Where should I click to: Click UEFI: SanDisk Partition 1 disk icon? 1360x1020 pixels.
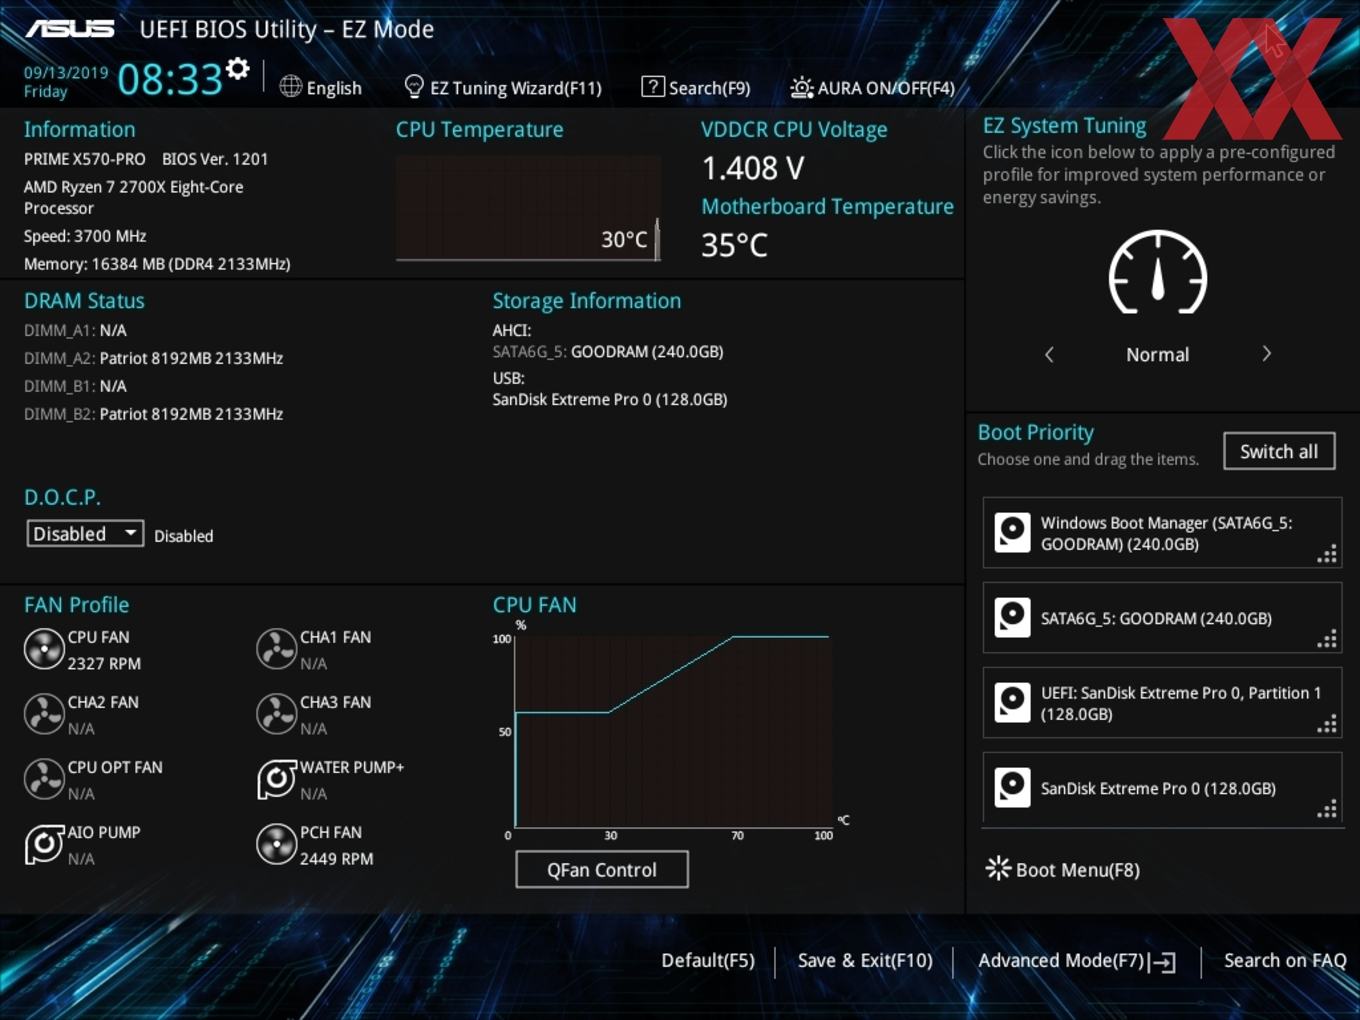[1012, 702]
